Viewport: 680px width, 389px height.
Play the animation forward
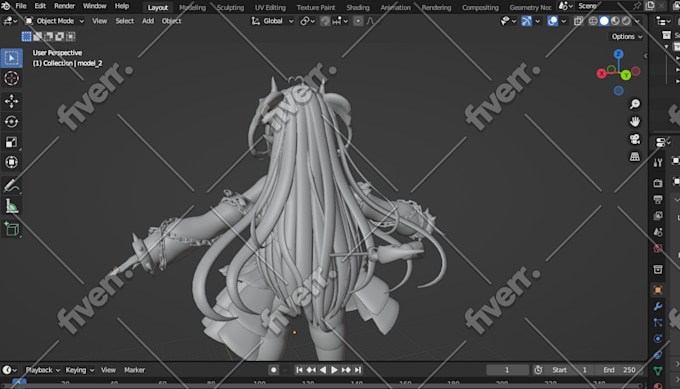pos(334,370)
